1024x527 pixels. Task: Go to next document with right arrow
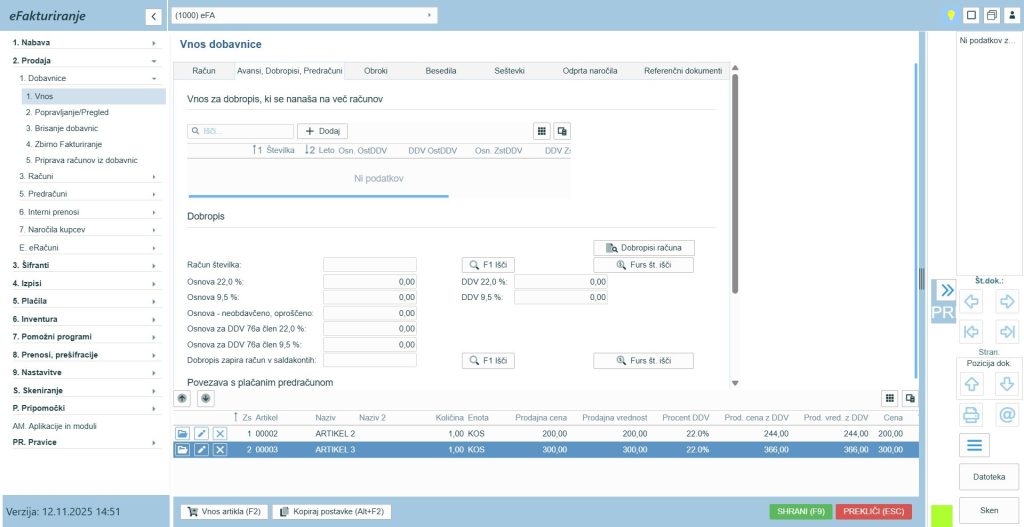point(1007,301)
